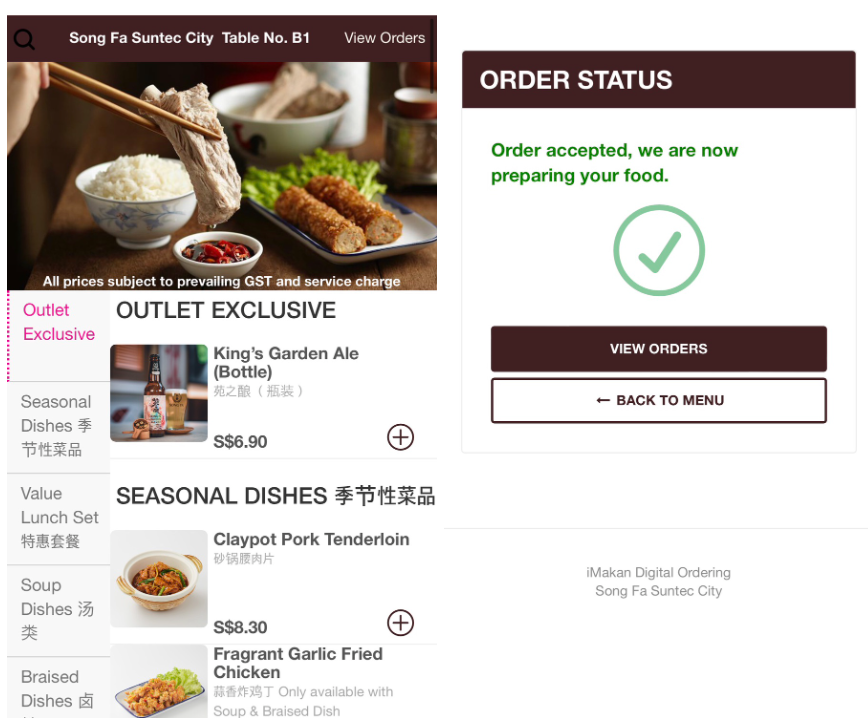Select Seasonal Dishes category
This screenshot has width=868, height=718.
click(59, 427)
